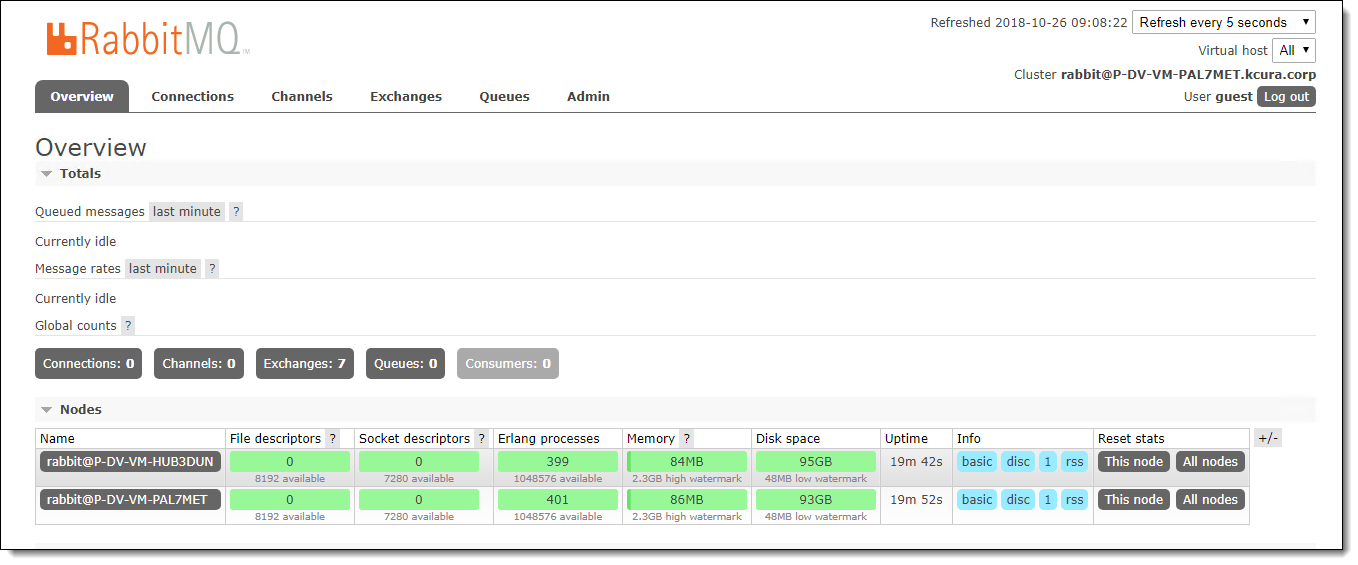This screenshot has width=1358, height=565.
Task: Click help icon beside Global counts
Action: pyautogui.click(x=128, y=326)
